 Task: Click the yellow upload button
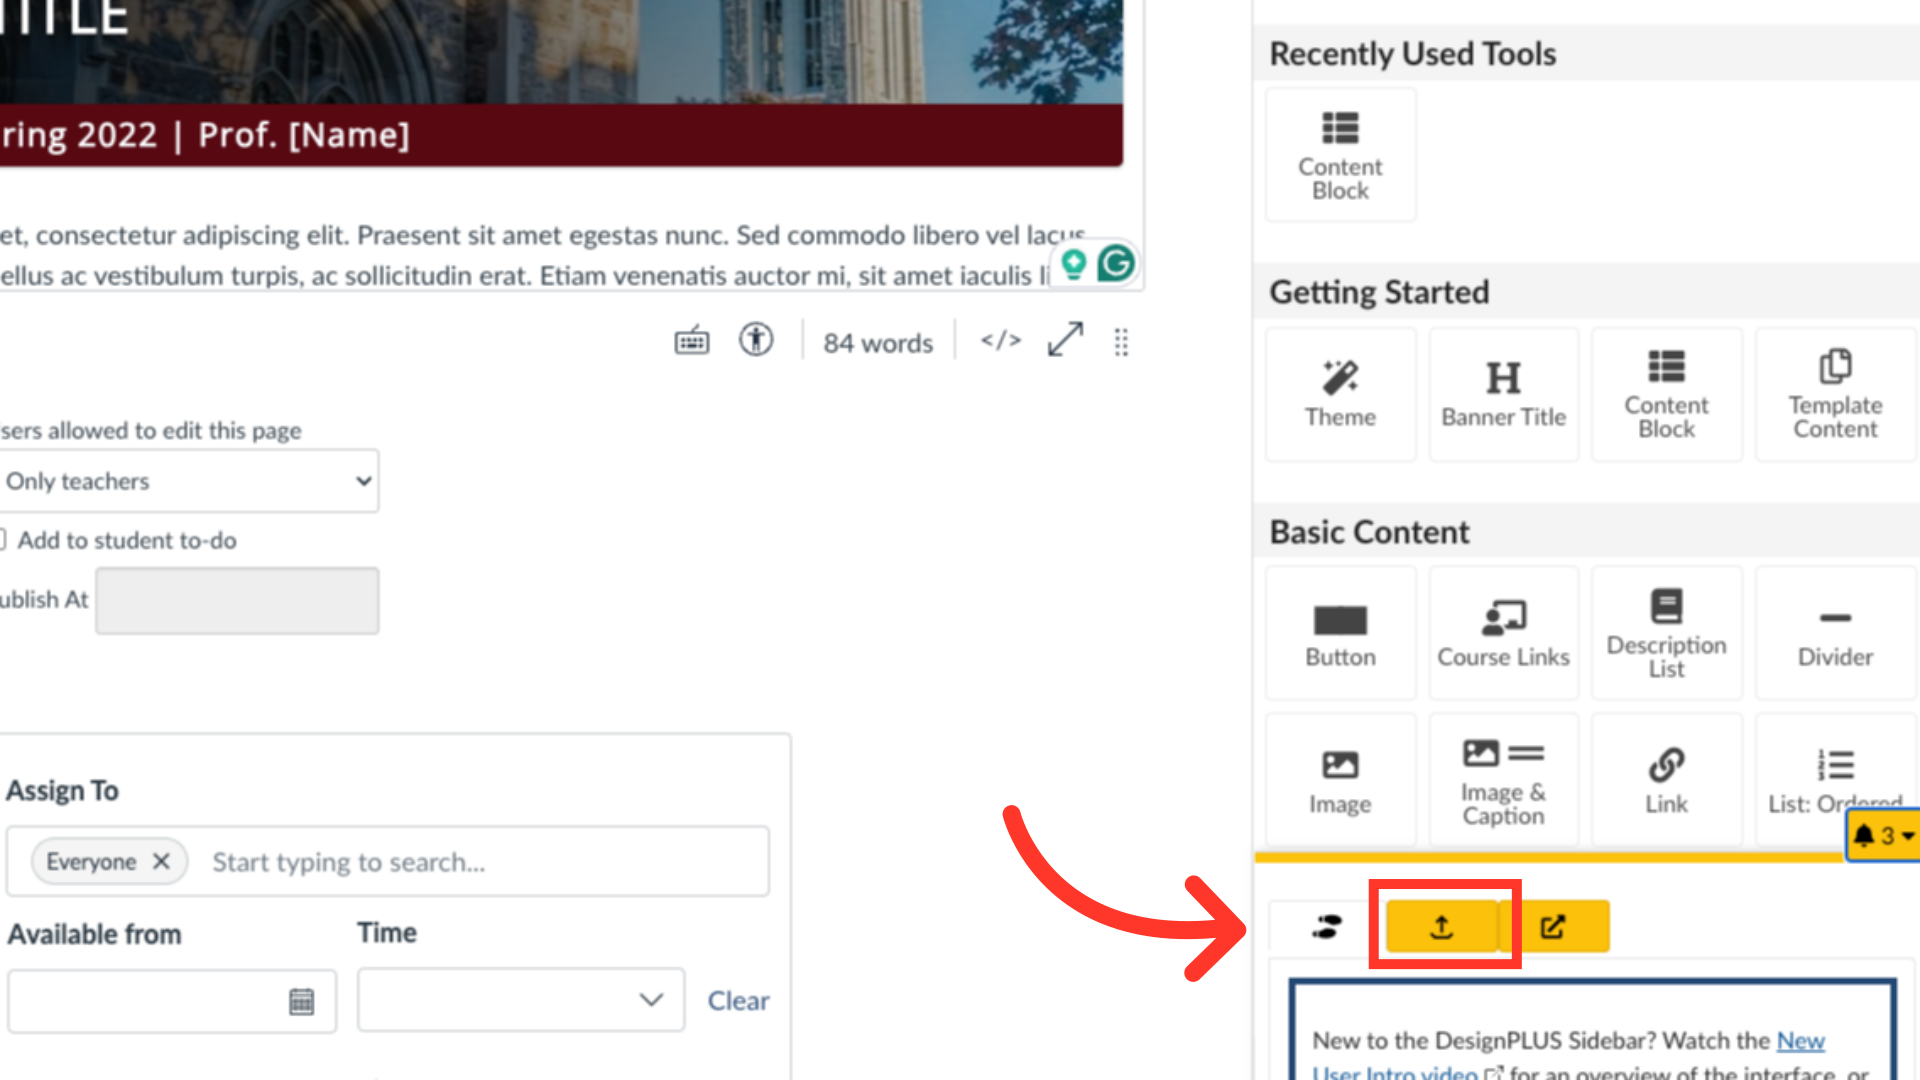click(x=1441, y=927)
